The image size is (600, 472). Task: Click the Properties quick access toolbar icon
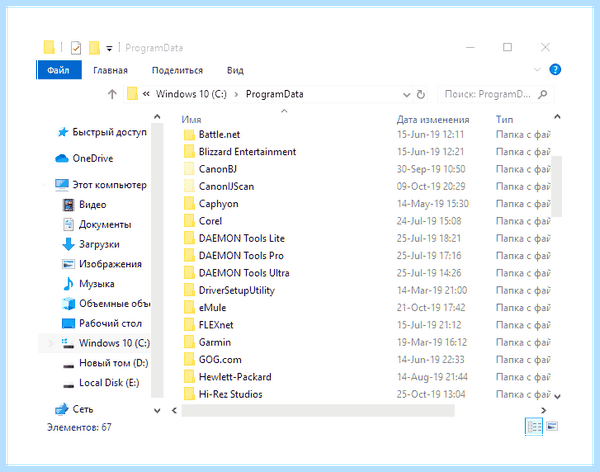(76, 48)
